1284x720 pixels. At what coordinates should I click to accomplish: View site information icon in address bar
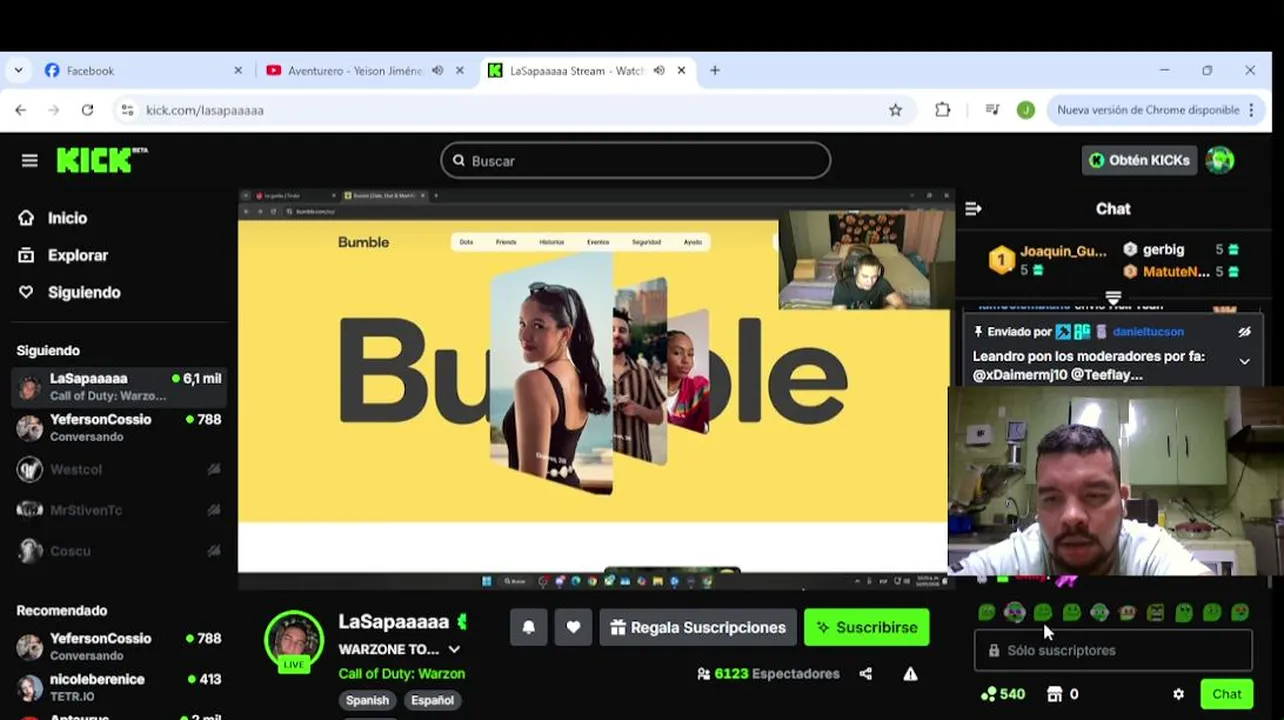(x=127, y=110)
